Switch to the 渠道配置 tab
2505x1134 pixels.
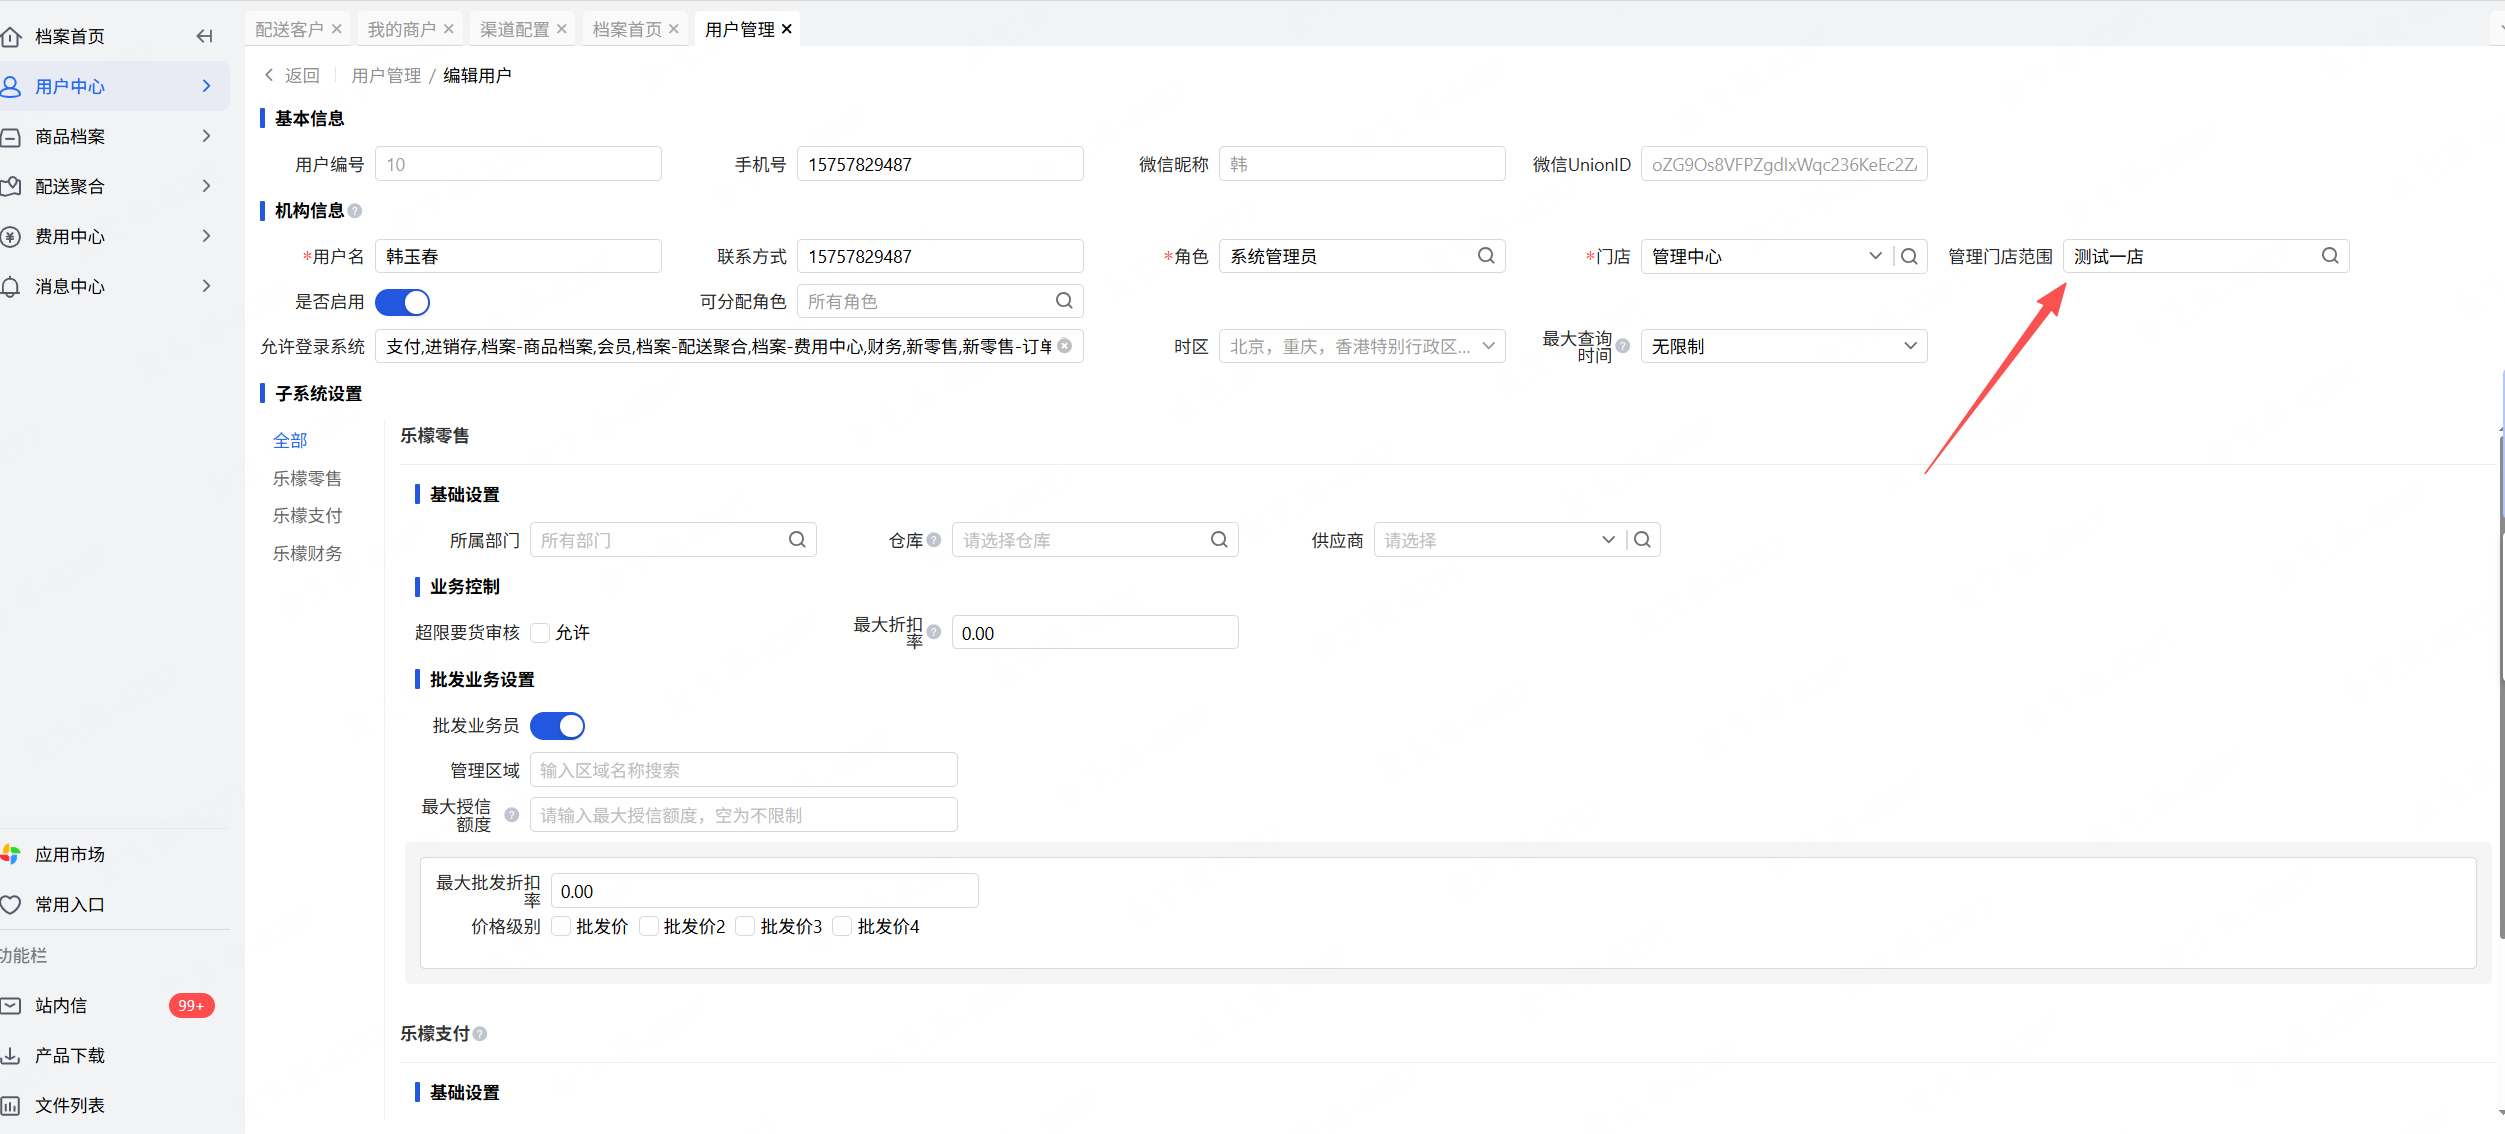514,29
